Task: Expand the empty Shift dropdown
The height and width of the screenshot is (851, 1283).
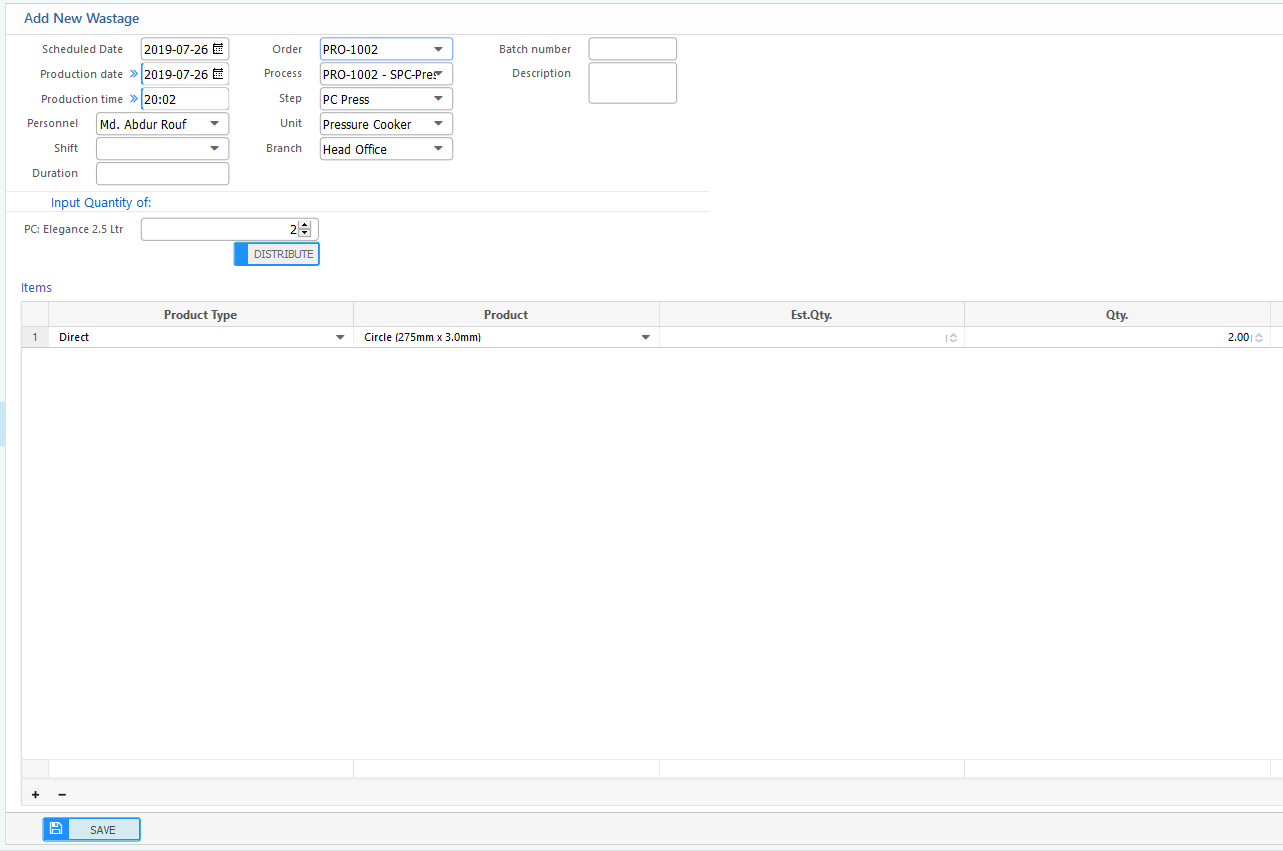Action: (214, 149)
